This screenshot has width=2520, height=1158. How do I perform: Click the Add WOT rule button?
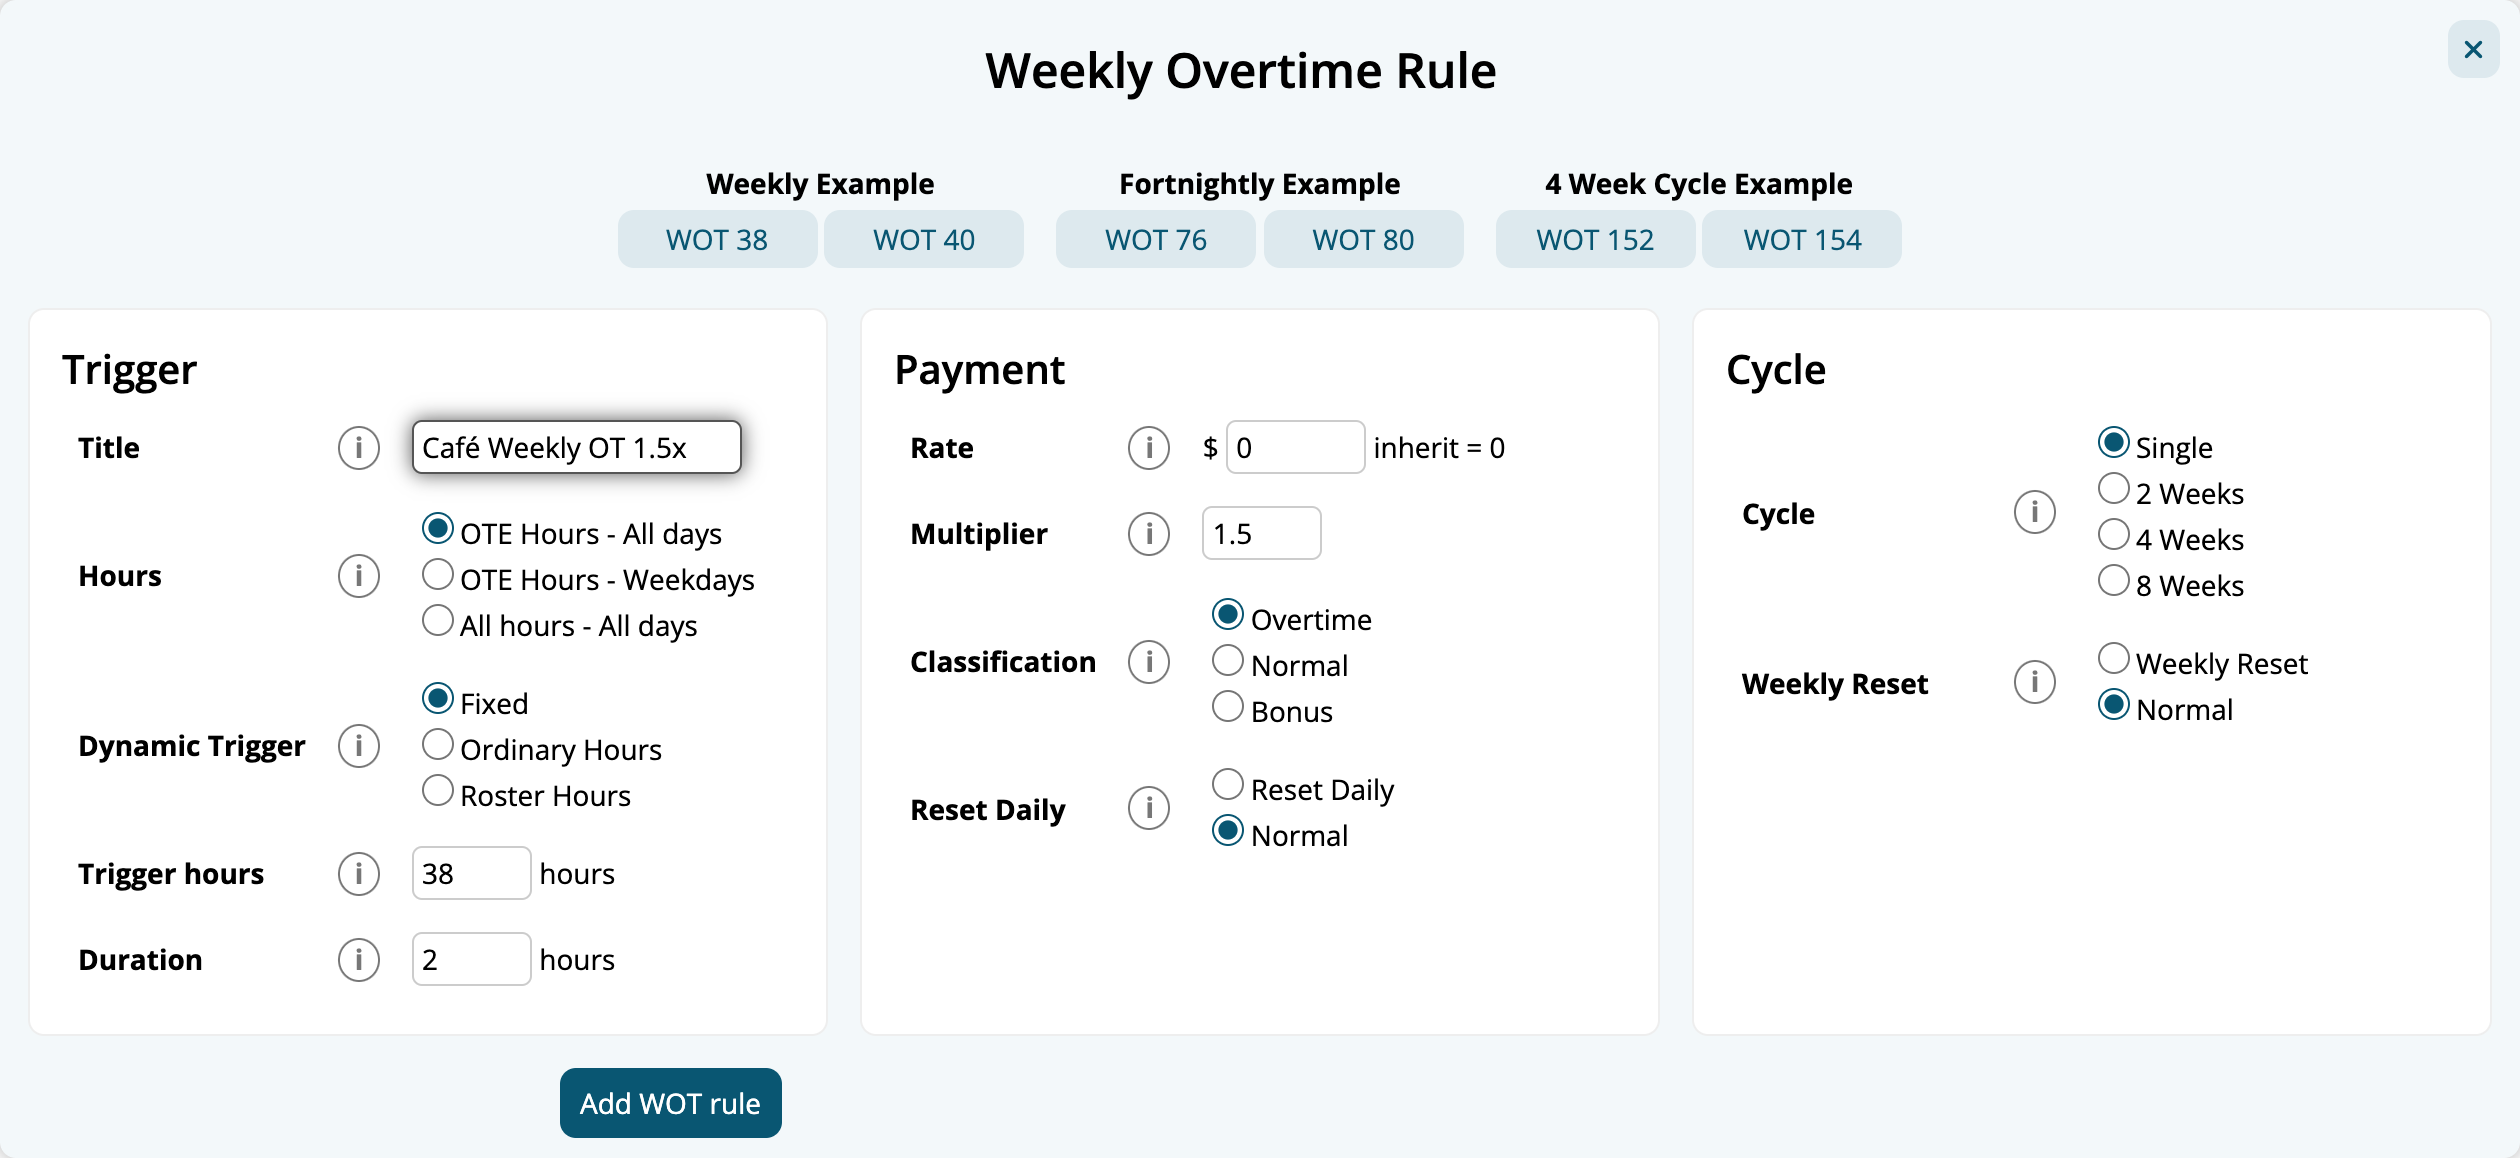(x=670, y=1103)
